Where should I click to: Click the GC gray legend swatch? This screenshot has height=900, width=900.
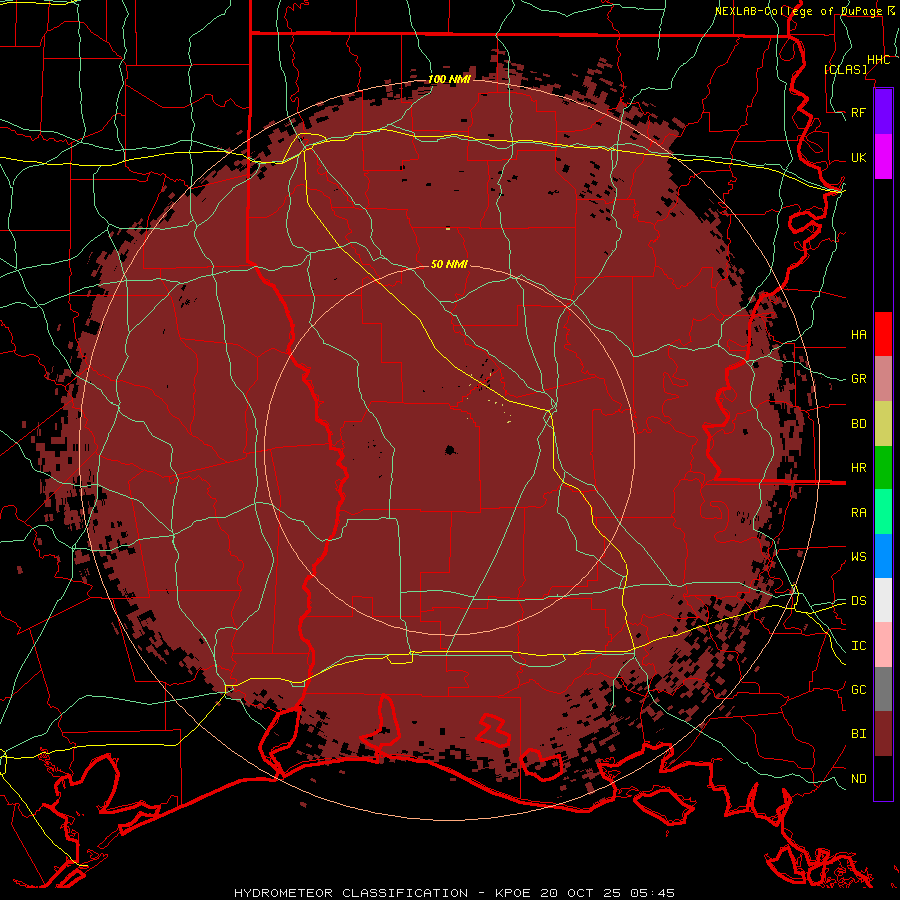click(x=883, y=689)
